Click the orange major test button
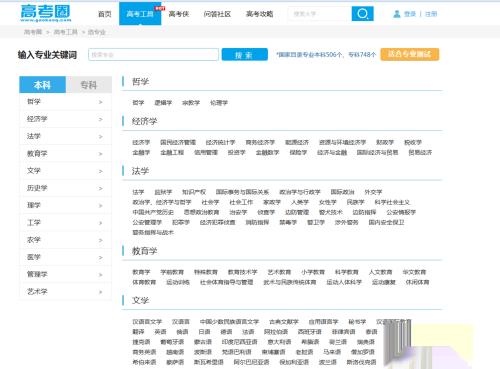This screenshot has height=369, width=500. 410,54
